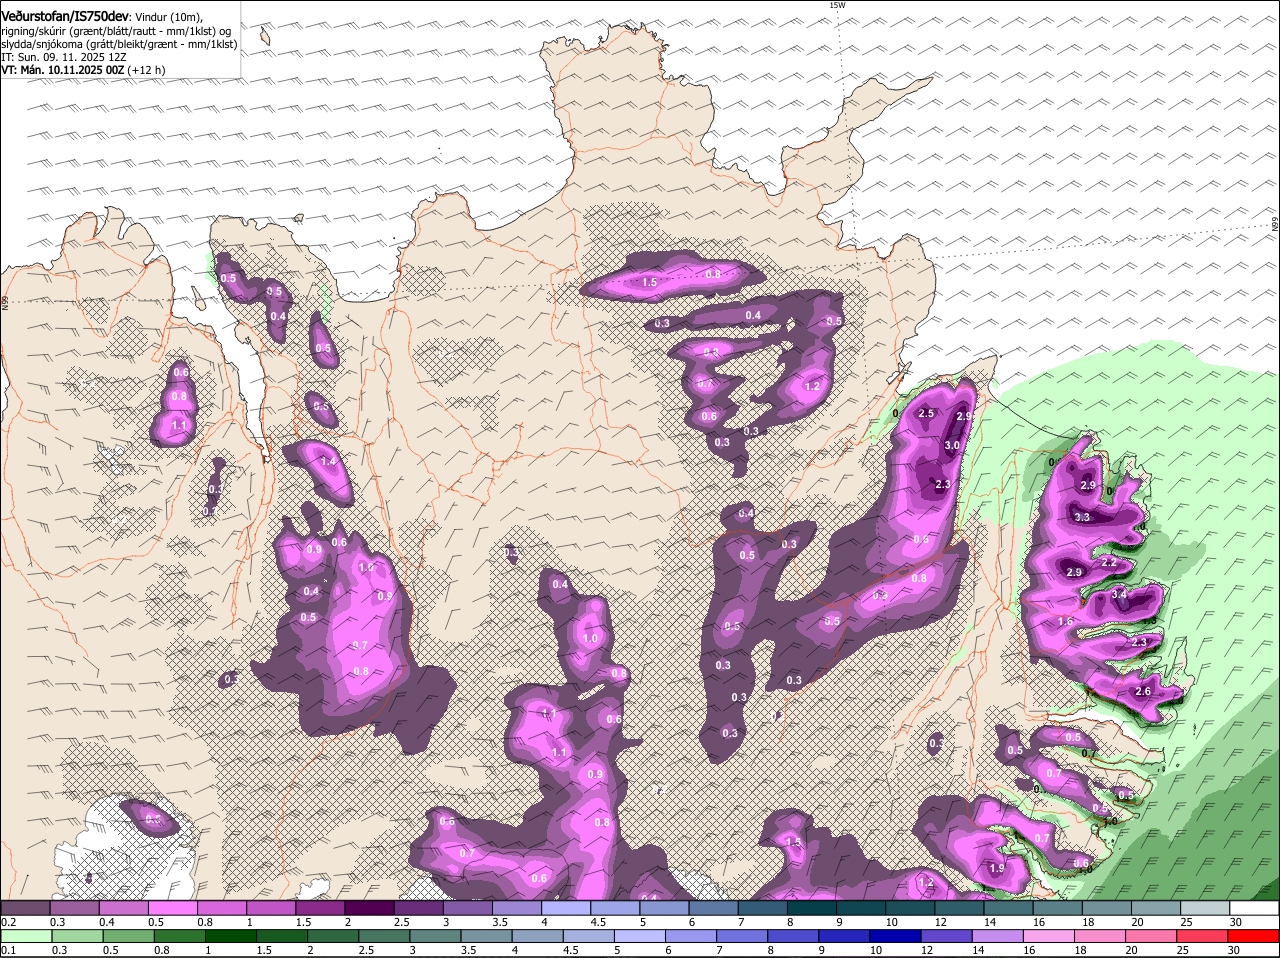This screenshot has height=958, width=1280.
Task: Click the 1.6 snowfall value label
Action: click(1065, 622)
